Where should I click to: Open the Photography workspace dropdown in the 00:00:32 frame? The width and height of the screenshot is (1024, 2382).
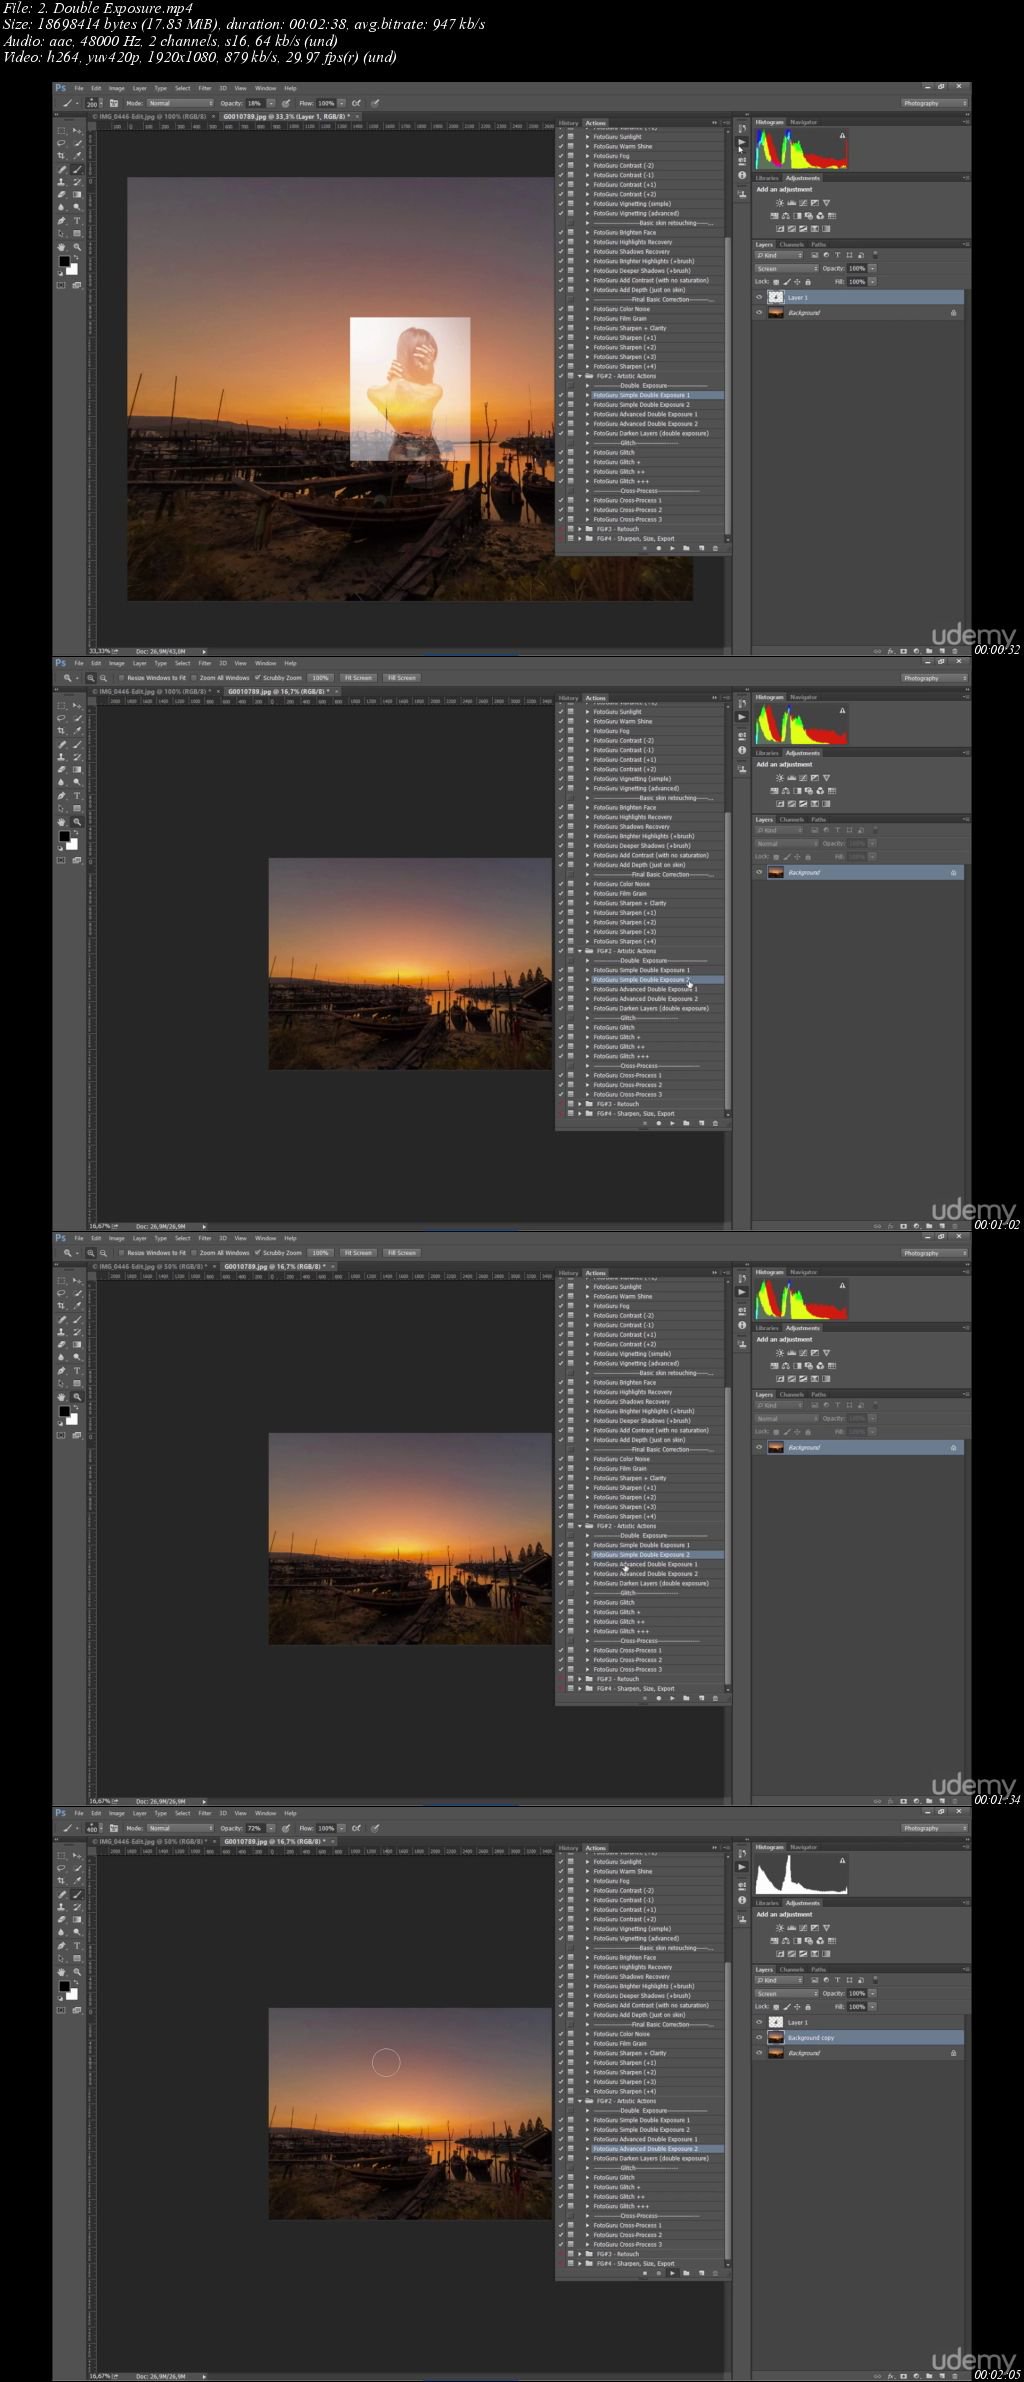click(x=935, y=103)
